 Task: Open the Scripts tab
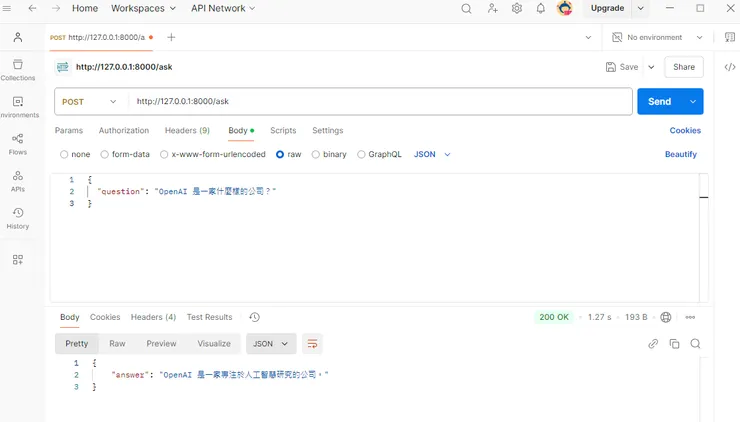pyautogui.click(x=283, y=130)
